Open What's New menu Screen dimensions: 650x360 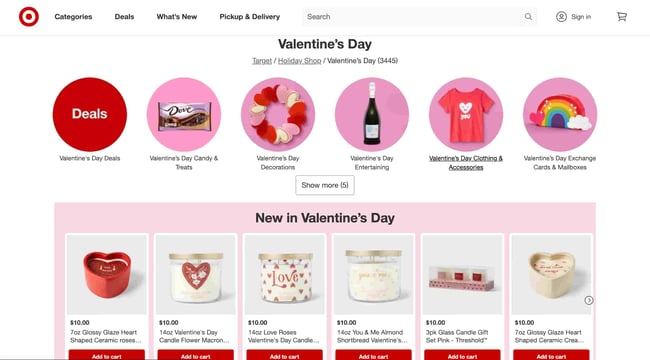177,17
